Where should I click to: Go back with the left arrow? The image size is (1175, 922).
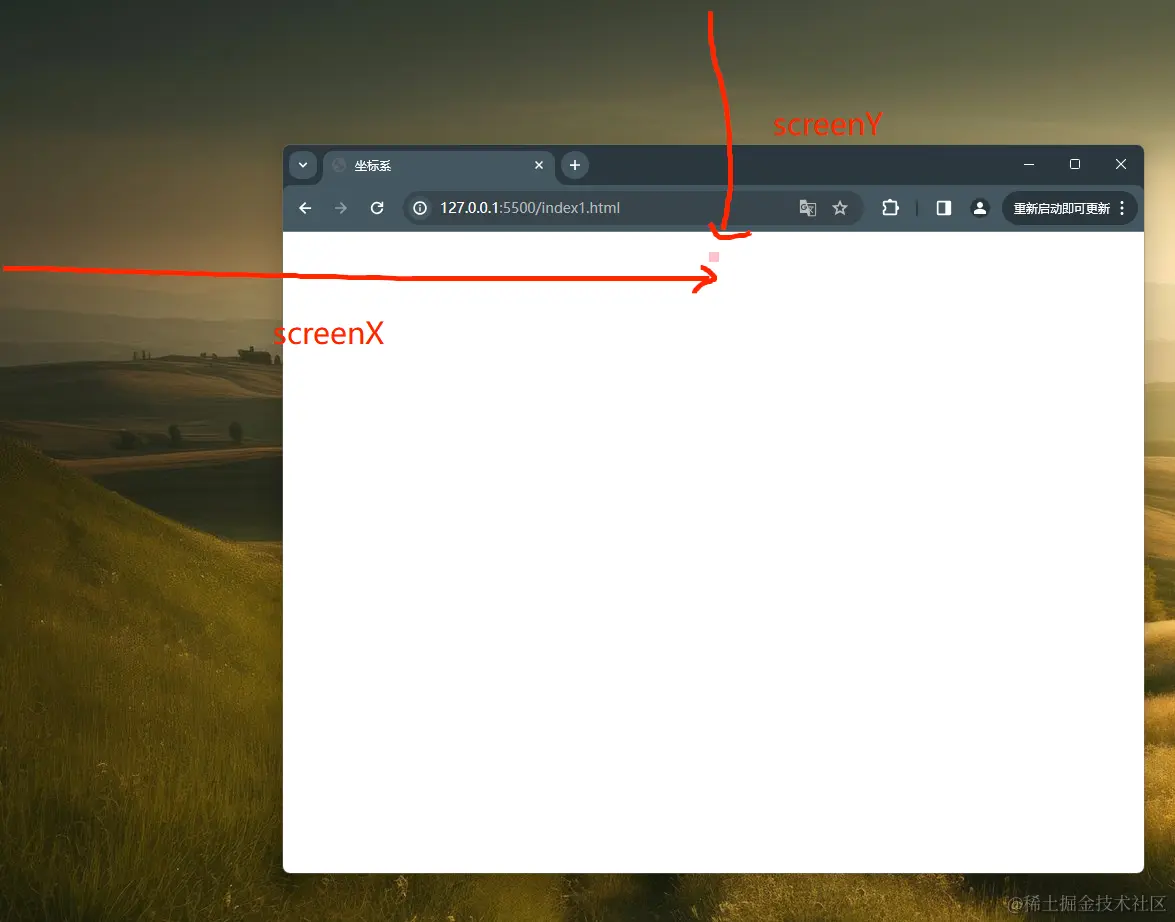point(305,208)
